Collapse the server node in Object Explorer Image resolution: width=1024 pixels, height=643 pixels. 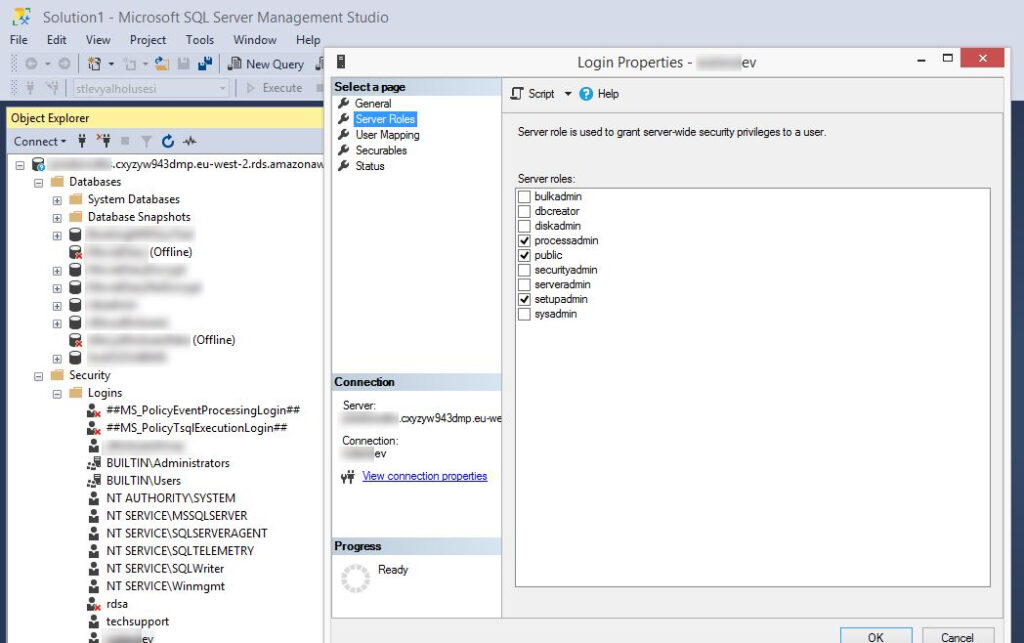point(20,165)
